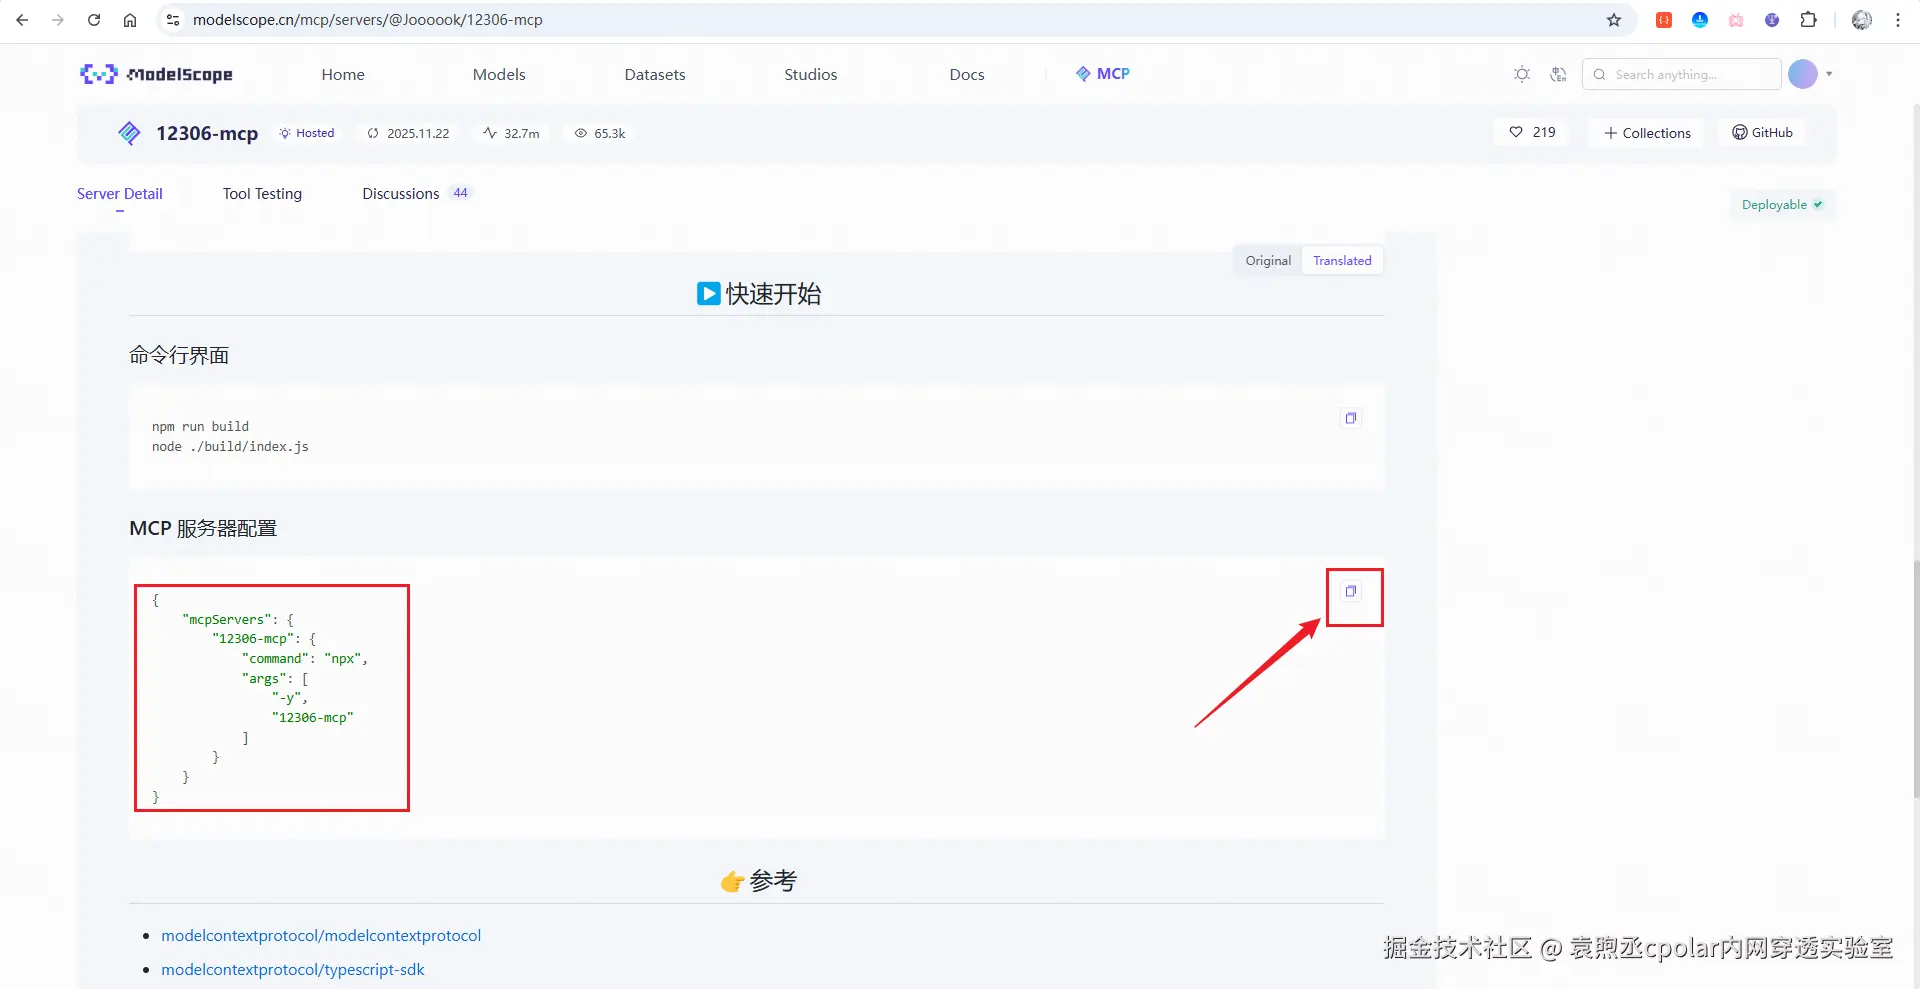Open modelcontextprotocol/typescript-sdk link
The width and height of the screenshot is (1920, 989).
293,970
